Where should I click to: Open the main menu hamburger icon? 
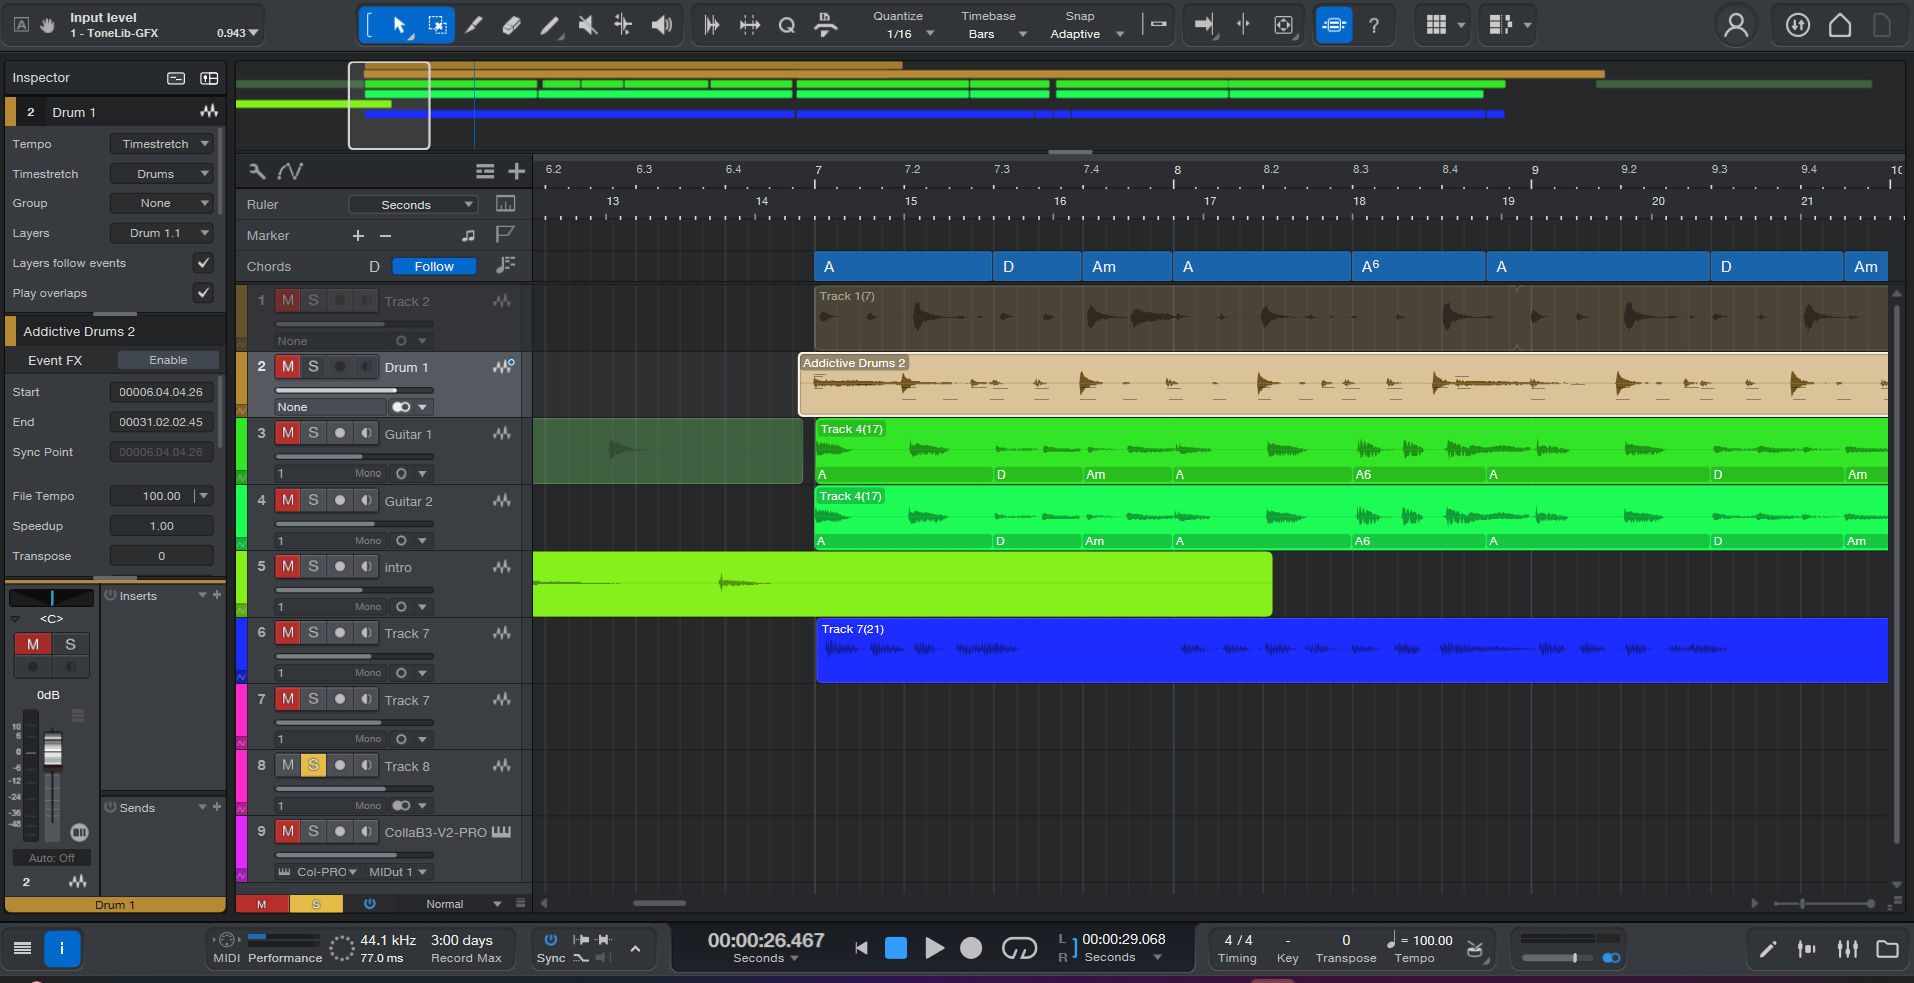click(22, 948)
